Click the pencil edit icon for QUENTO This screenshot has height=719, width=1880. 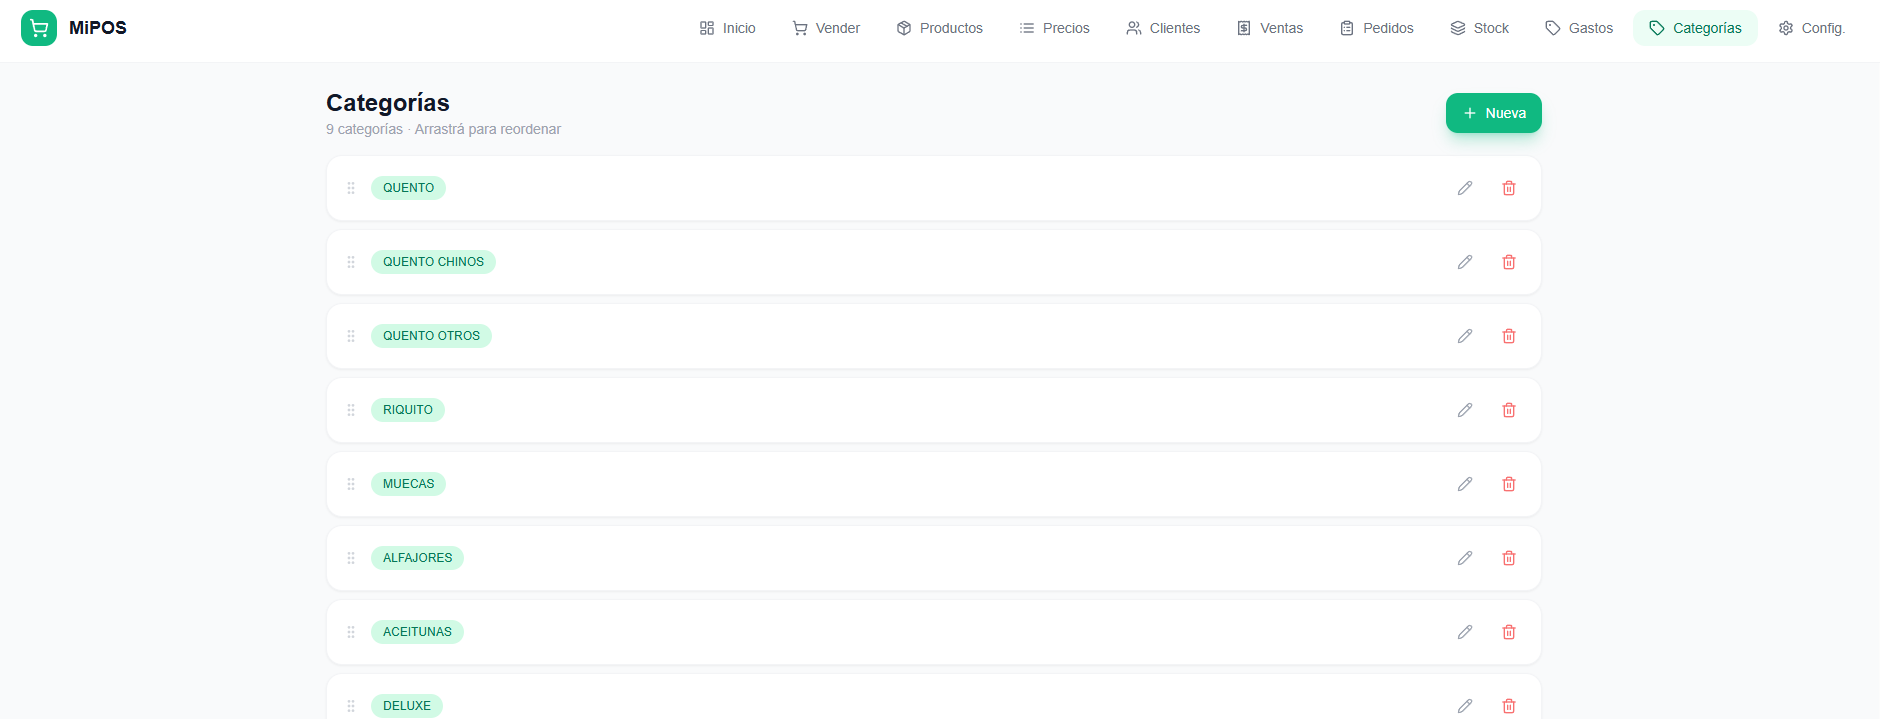1464,188
